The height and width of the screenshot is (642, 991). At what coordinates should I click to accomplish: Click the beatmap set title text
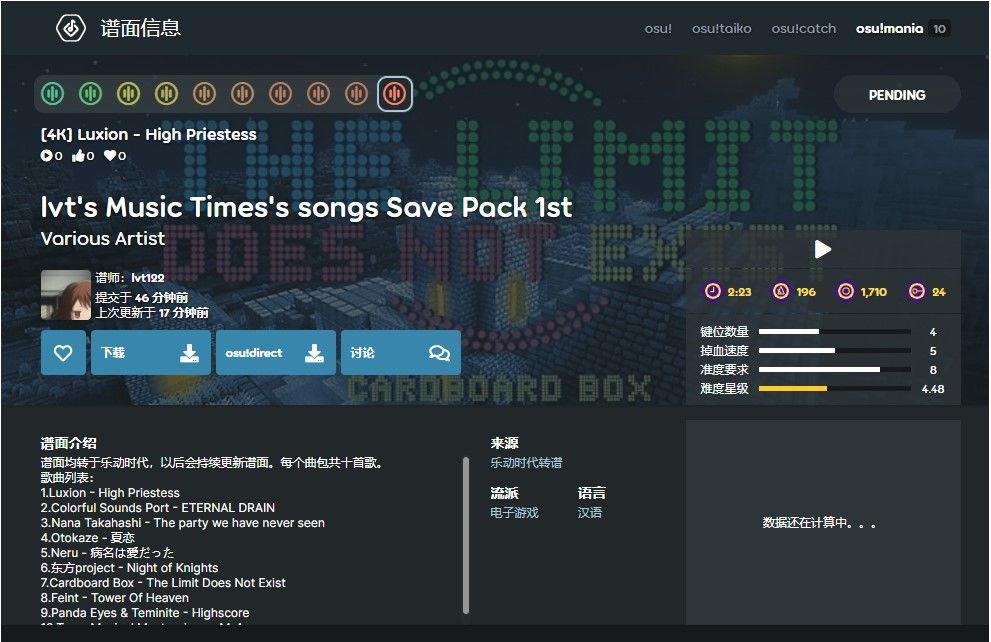pyautogui.click(x=307, y=207)
